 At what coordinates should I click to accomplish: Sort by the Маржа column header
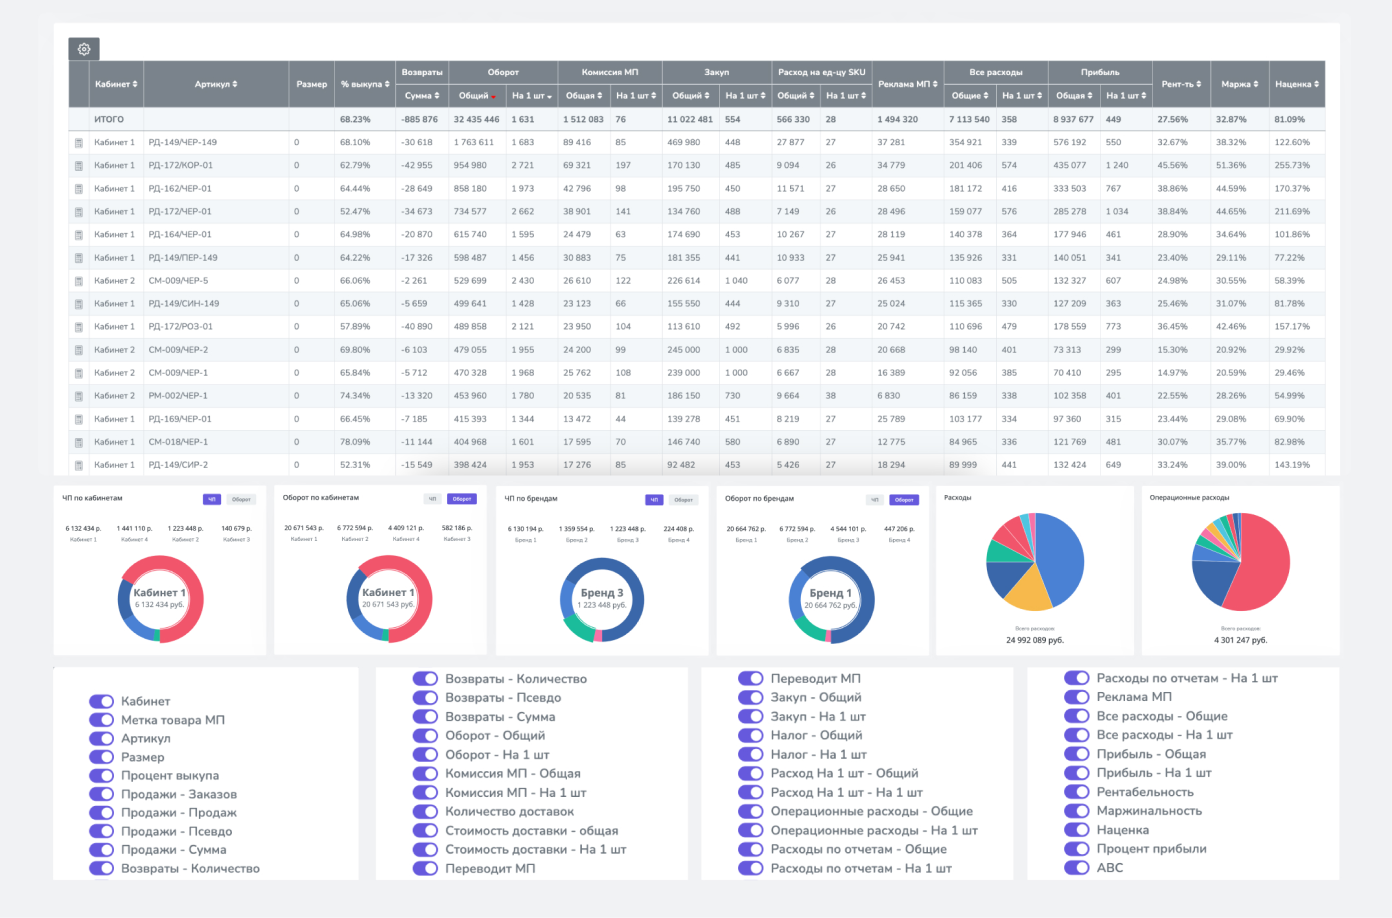click(1239, 85)
